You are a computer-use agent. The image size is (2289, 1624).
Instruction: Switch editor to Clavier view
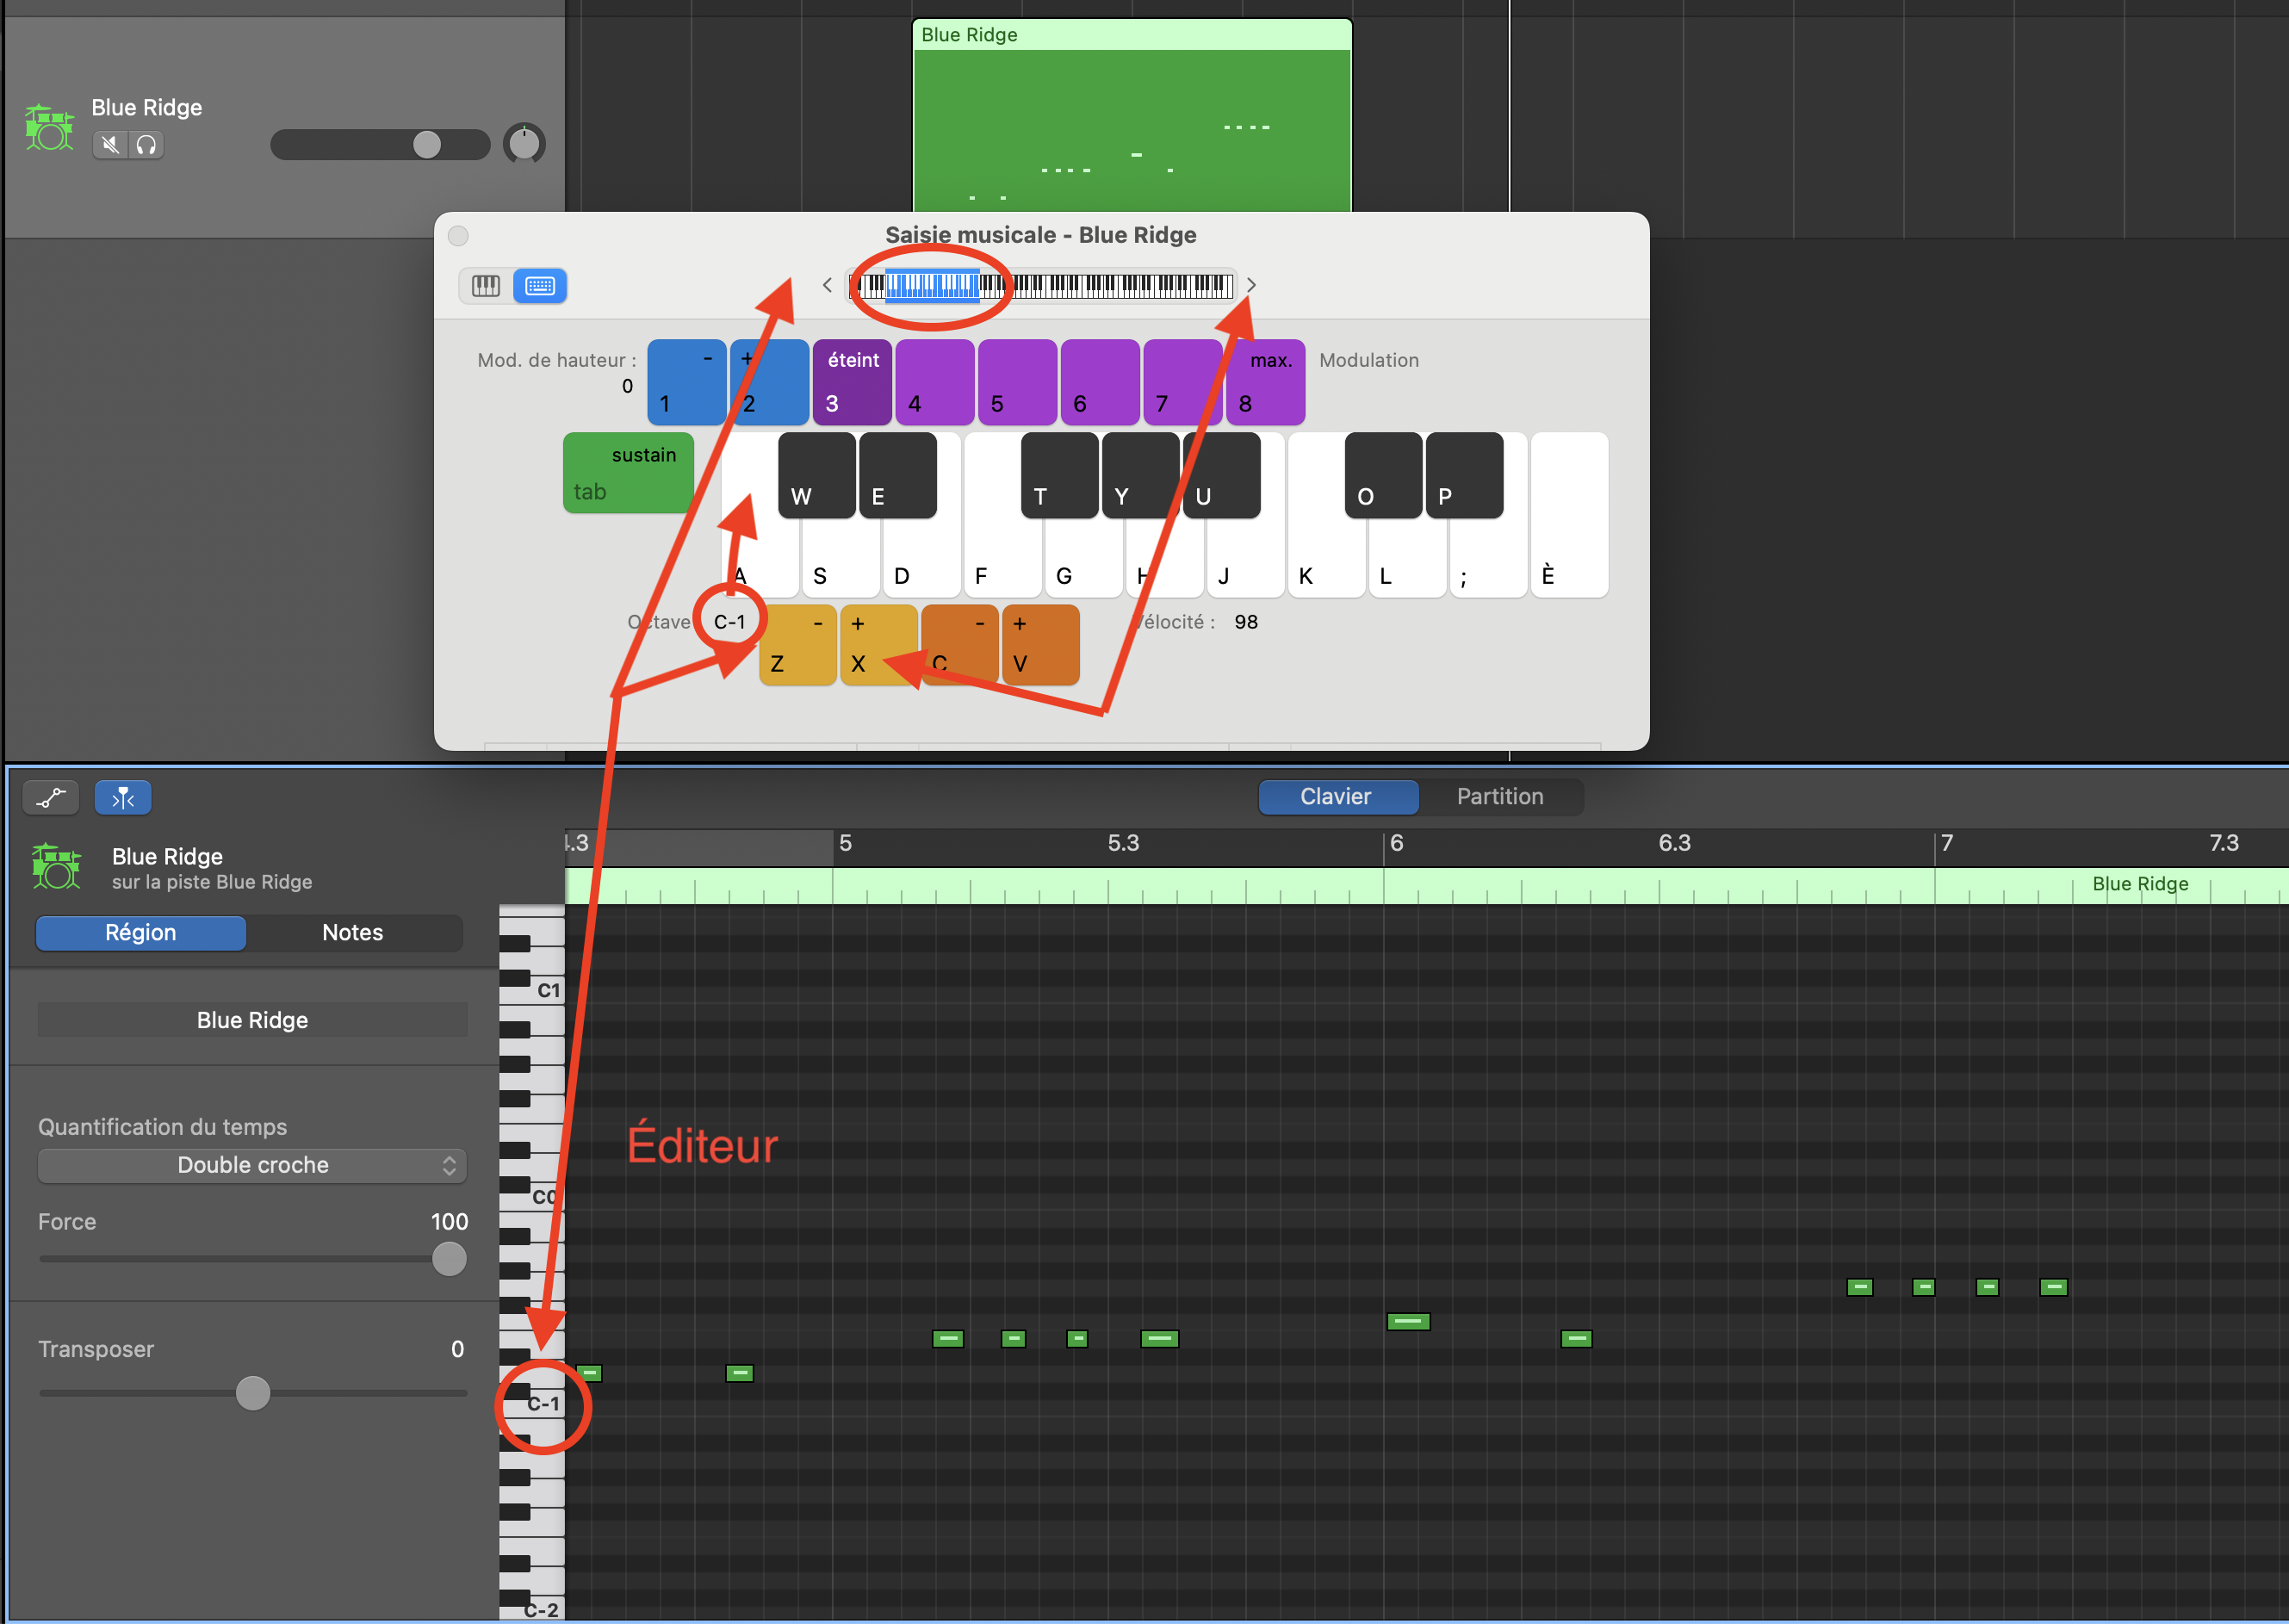tap(1337, 797)
